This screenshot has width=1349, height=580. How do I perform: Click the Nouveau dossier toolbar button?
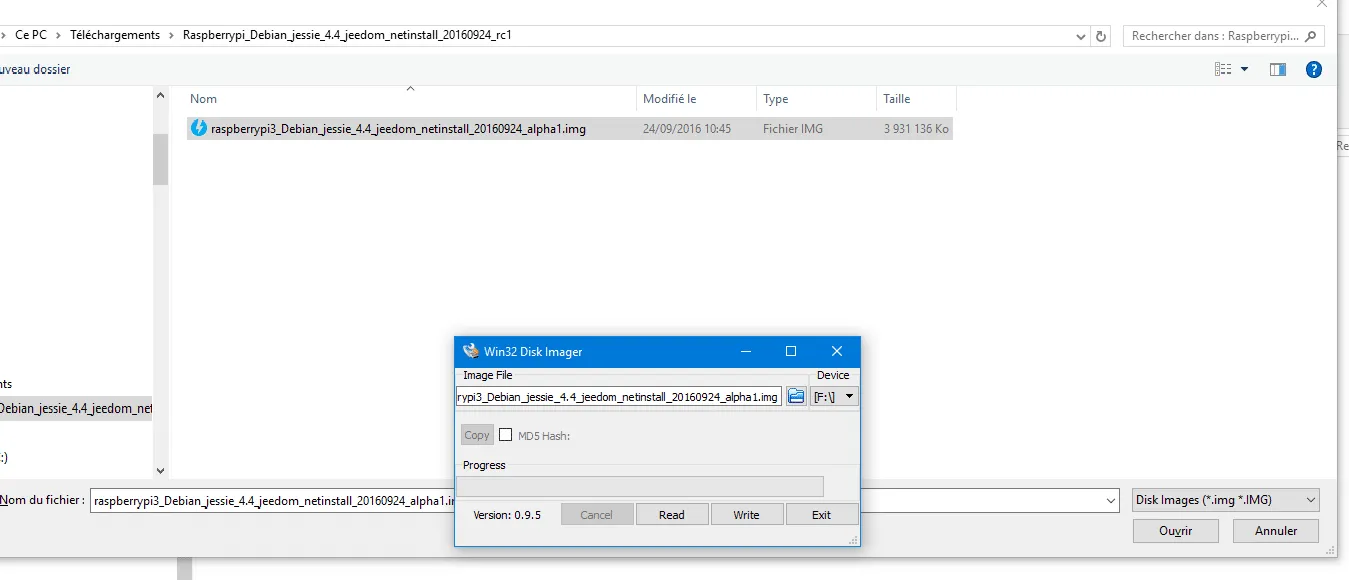[x=35, y=69]
